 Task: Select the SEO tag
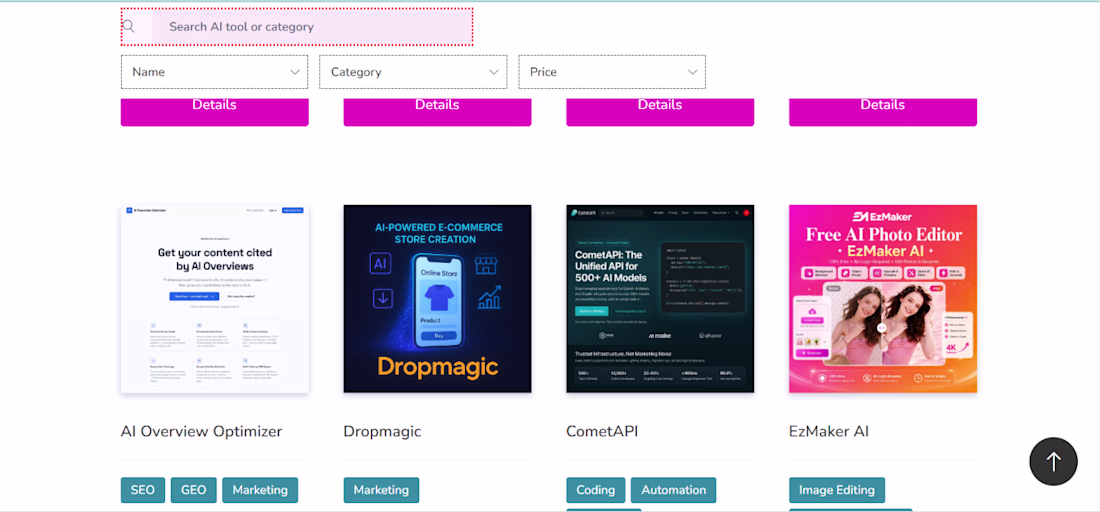pos(142,490)
